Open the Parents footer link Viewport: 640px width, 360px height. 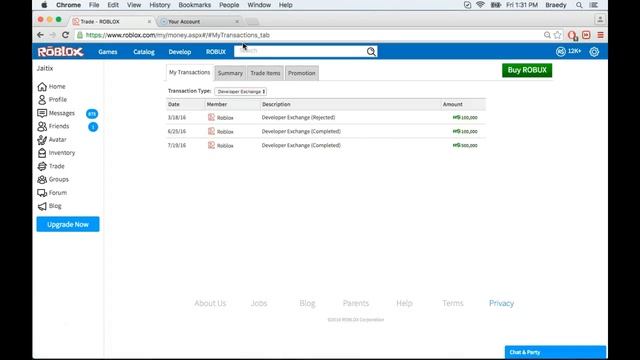tap(356, 303)
